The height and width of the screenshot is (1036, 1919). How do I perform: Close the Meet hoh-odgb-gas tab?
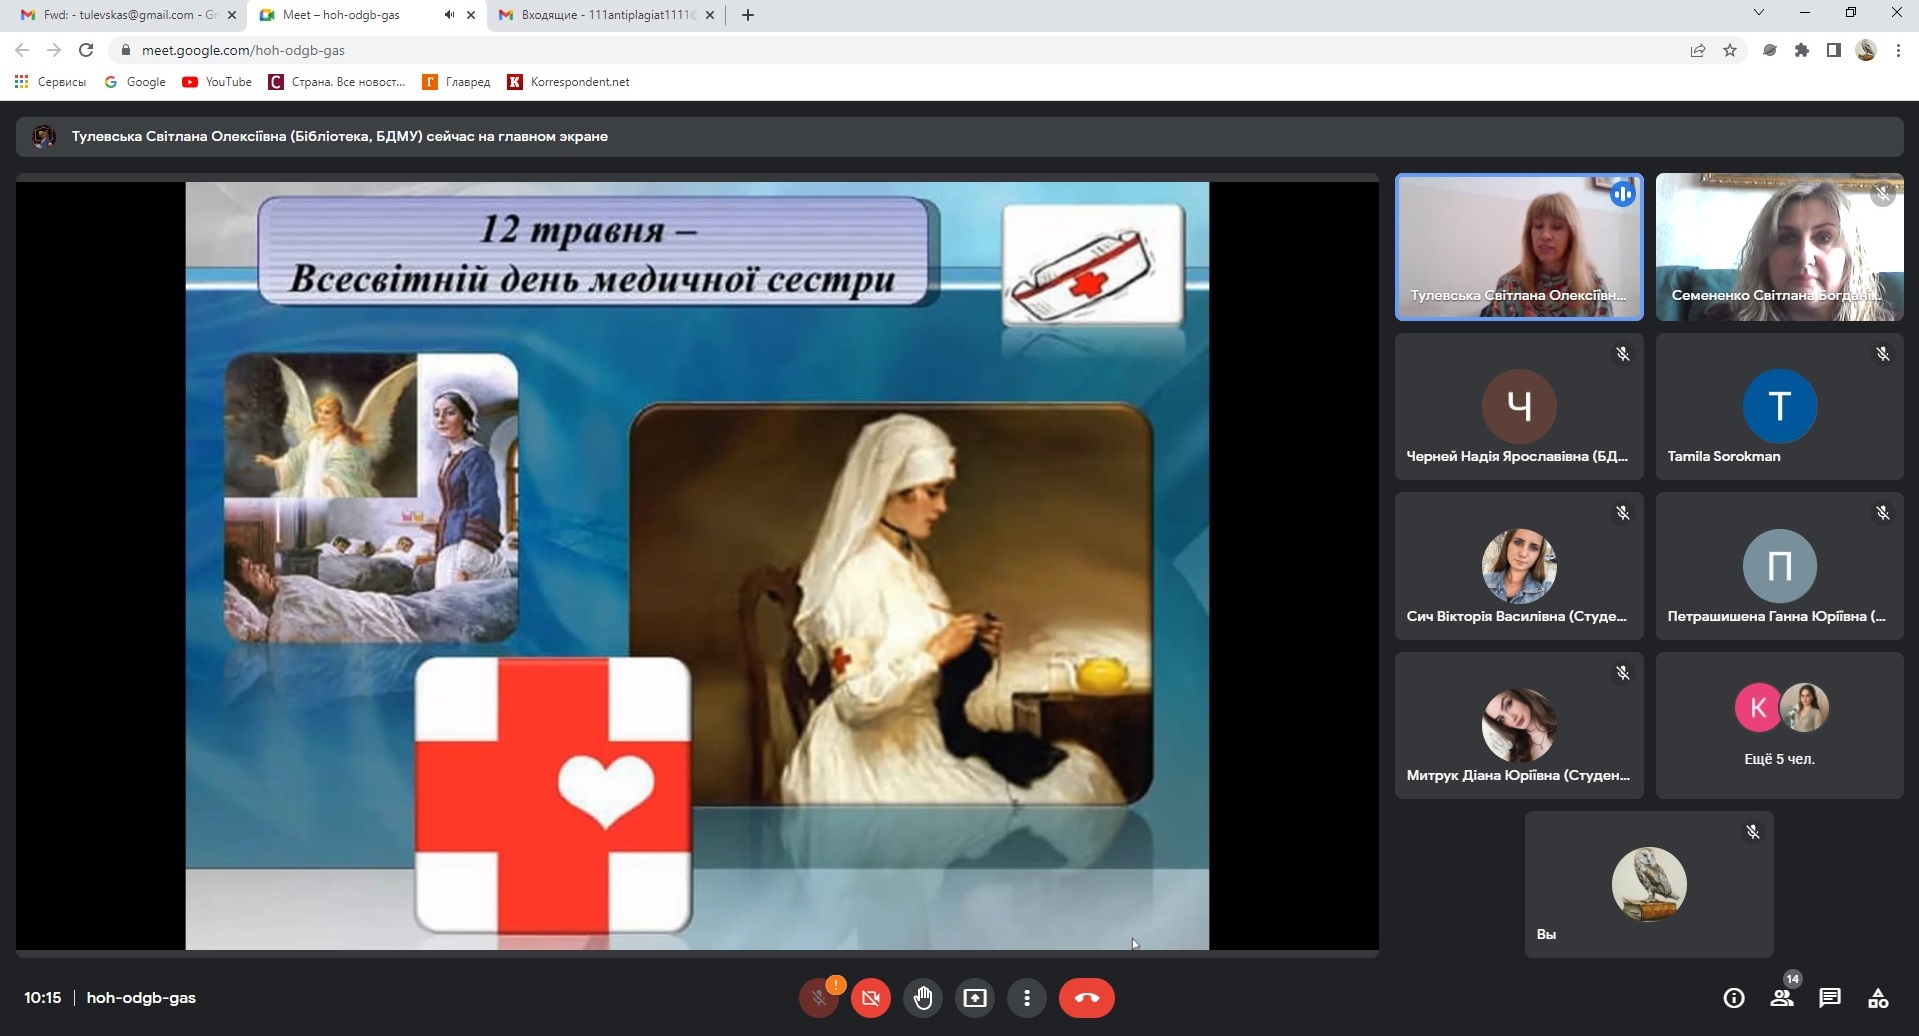[x=471, y=15]
